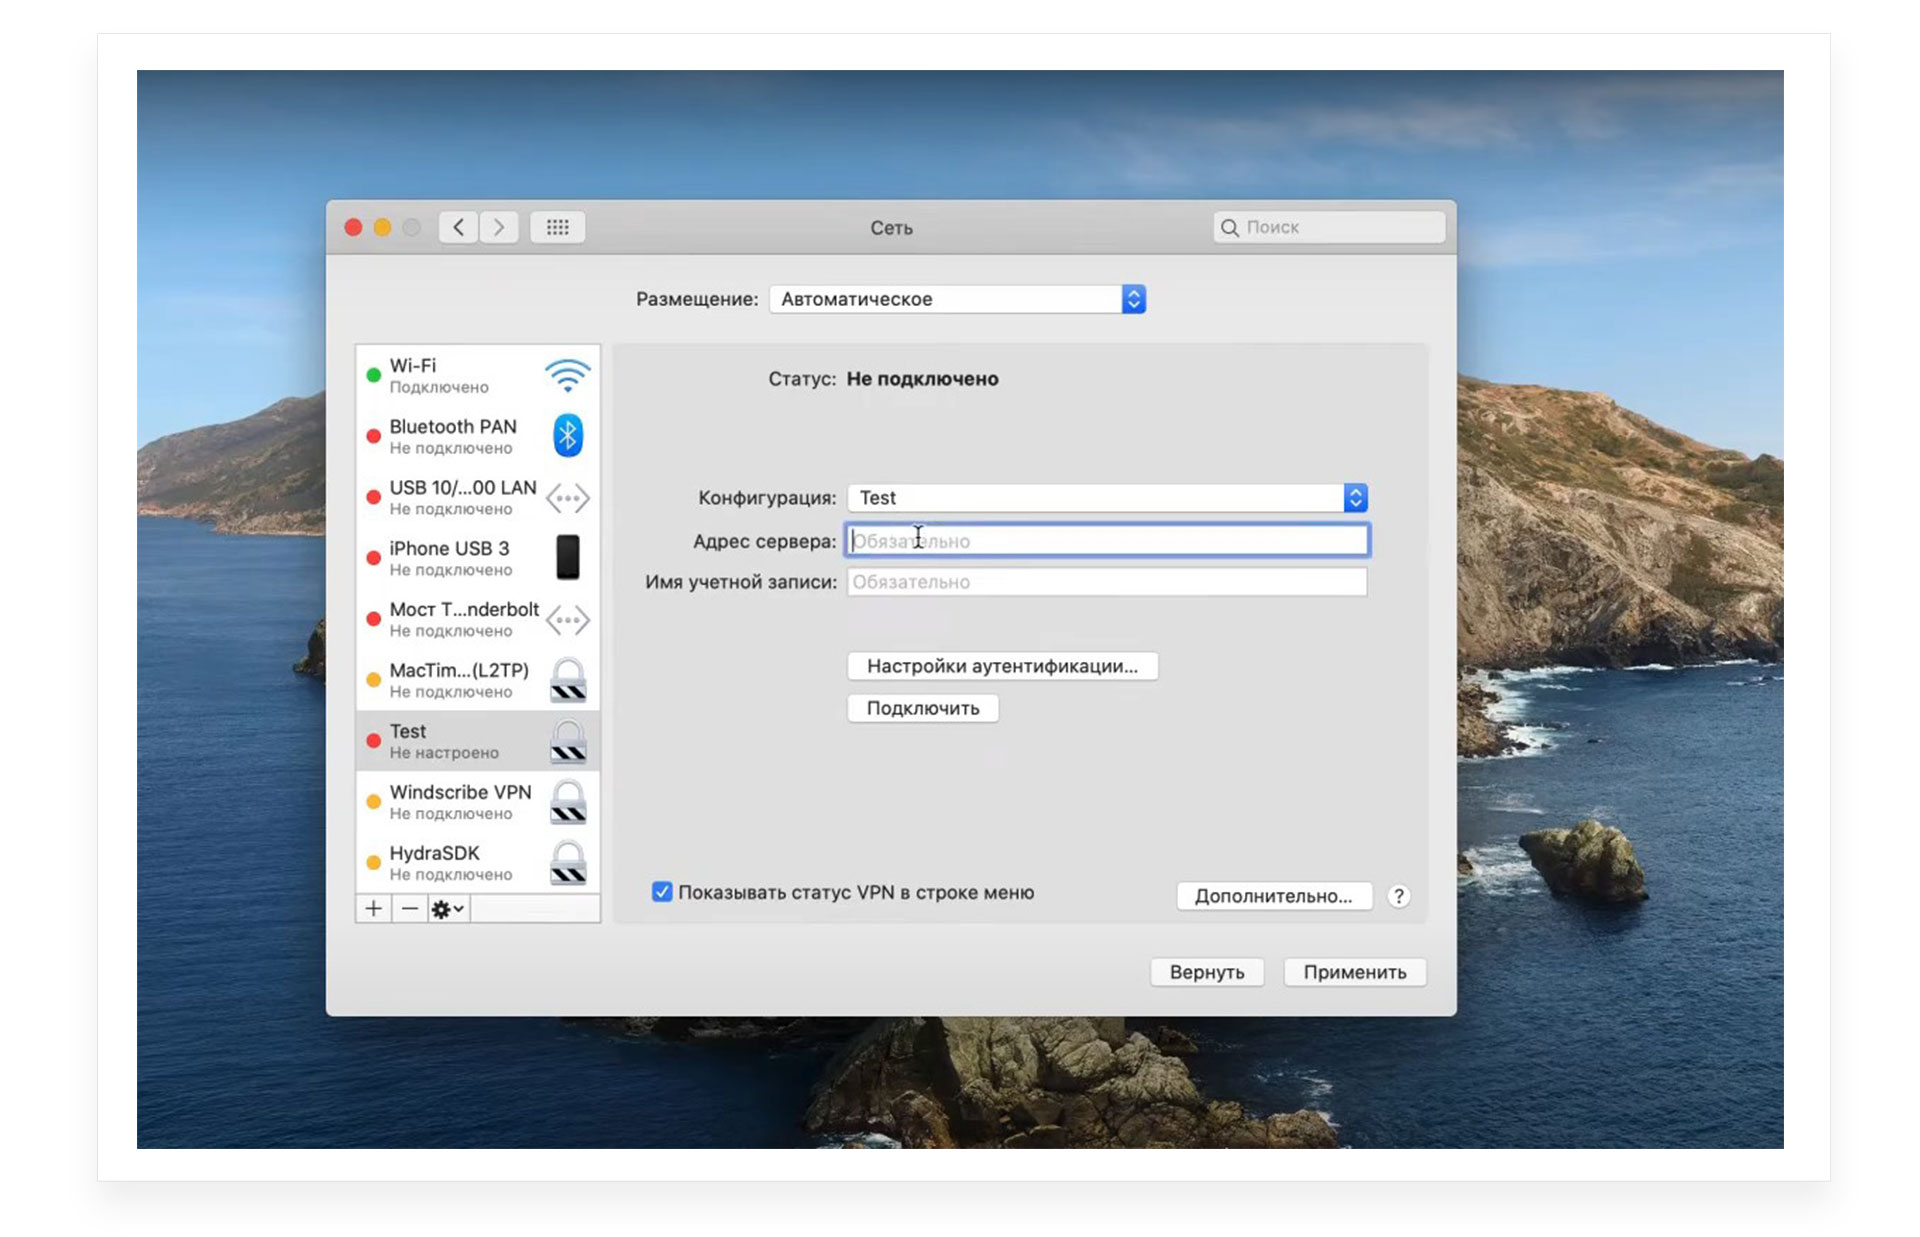Add a new network service with plus

tap(373, 908)
